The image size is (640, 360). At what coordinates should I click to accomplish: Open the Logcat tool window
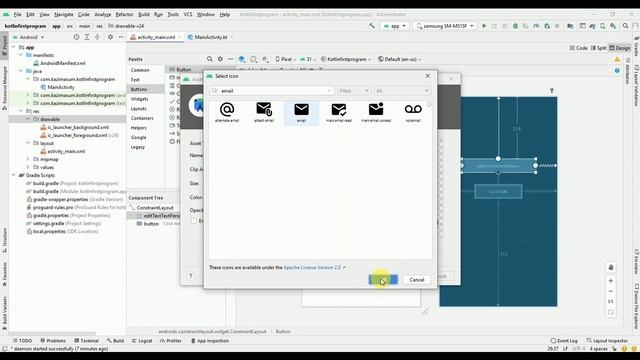point(142,341)
